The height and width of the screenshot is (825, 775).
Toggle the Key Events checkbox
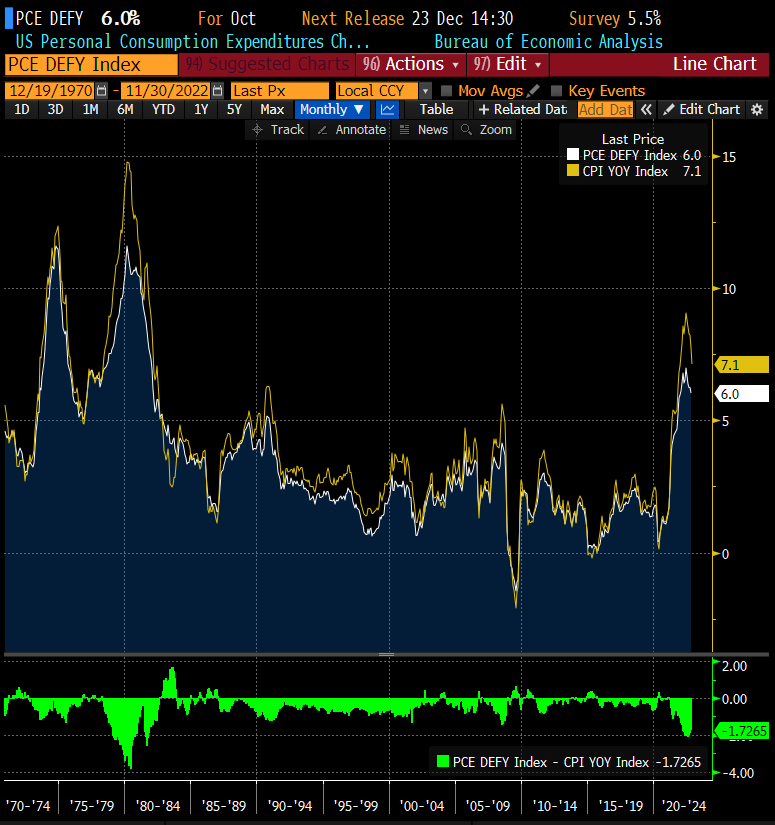pyautogui.click(x=557, y=91)
